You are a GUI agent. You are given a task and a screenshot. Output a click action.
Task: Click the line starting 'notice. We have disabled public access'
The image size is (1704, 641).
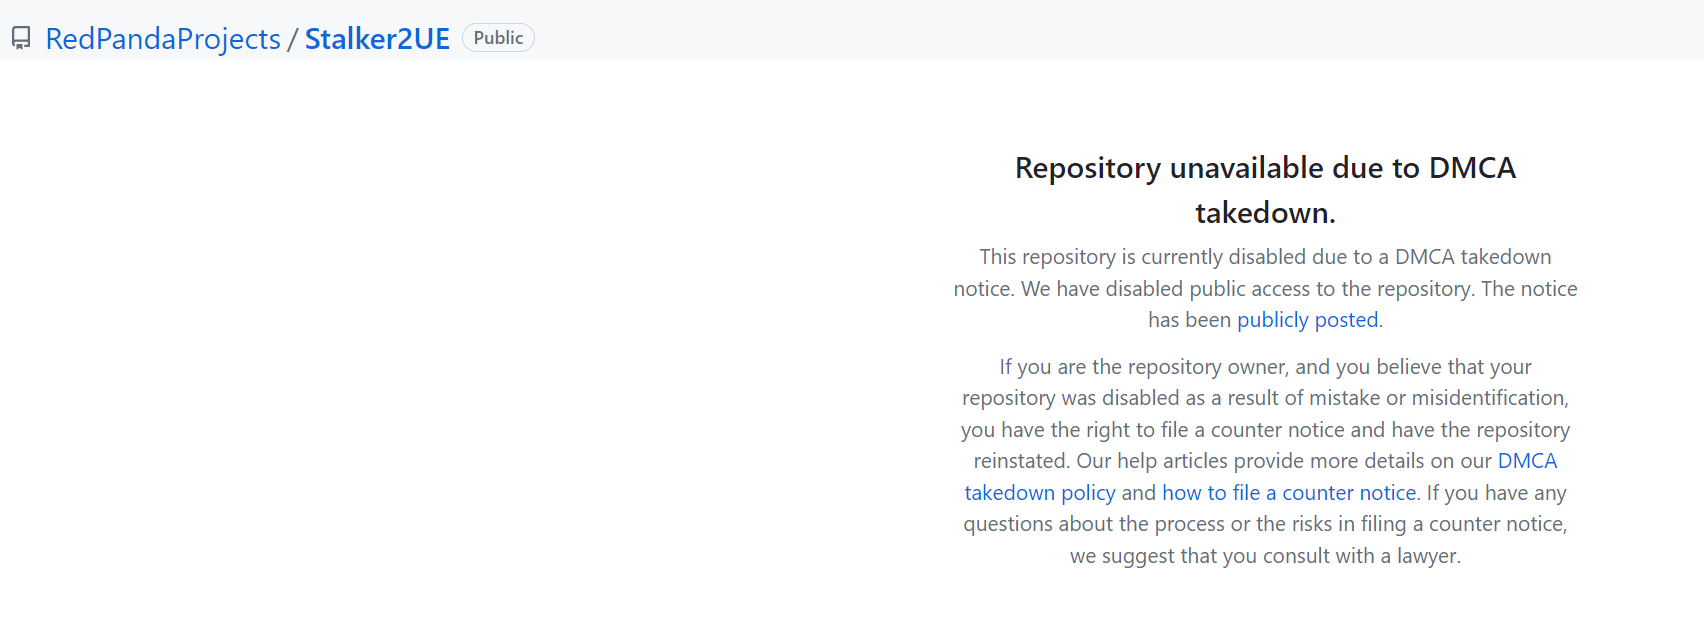1265,289
